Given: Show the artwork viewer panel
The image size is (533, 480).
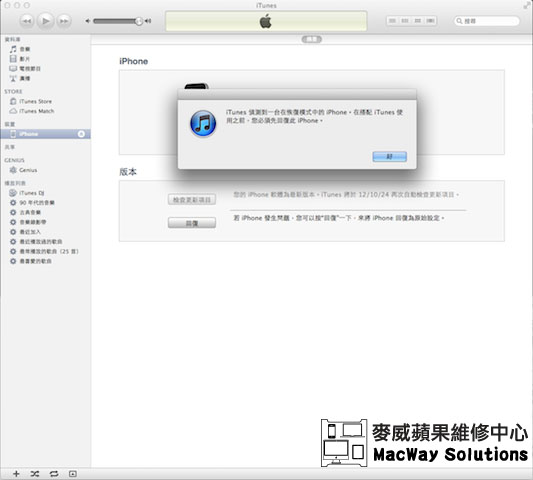Looking at the screenshot, I should pos(72,474).
